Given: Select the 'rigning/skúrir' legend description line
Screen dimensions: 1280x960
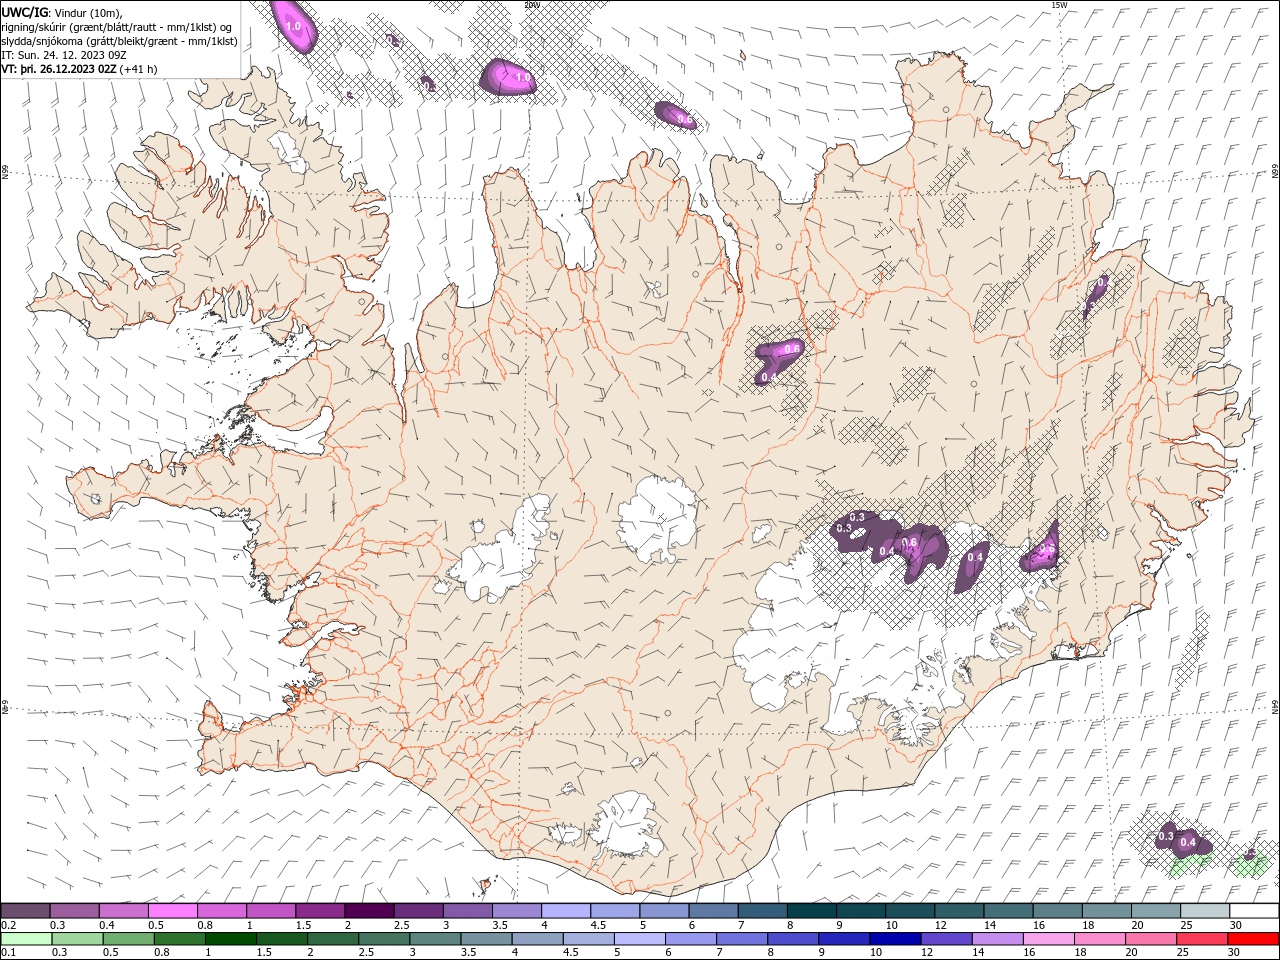Looking at the screenshot, I should pyautogui.click(x=117, y=27).
